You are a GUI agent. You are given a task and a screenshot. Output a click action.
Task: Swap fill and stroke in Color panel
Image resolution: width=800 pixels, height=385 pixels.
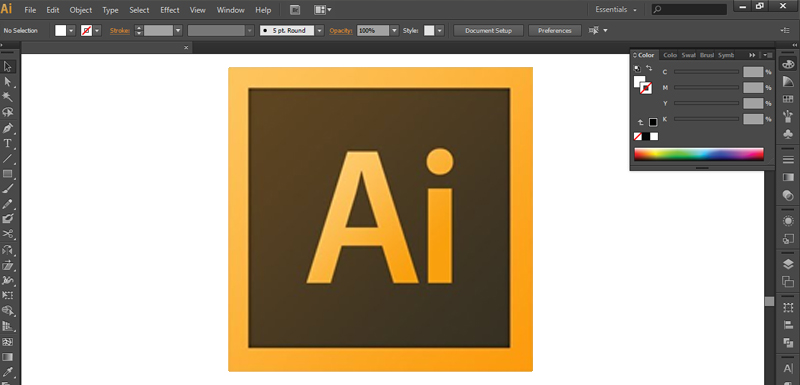(x=648, y=68)
